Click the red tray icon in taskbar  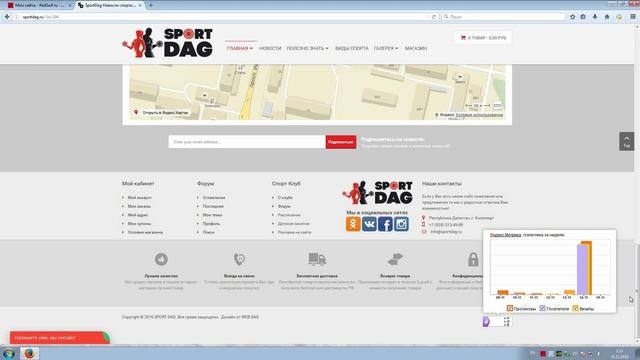542,354
